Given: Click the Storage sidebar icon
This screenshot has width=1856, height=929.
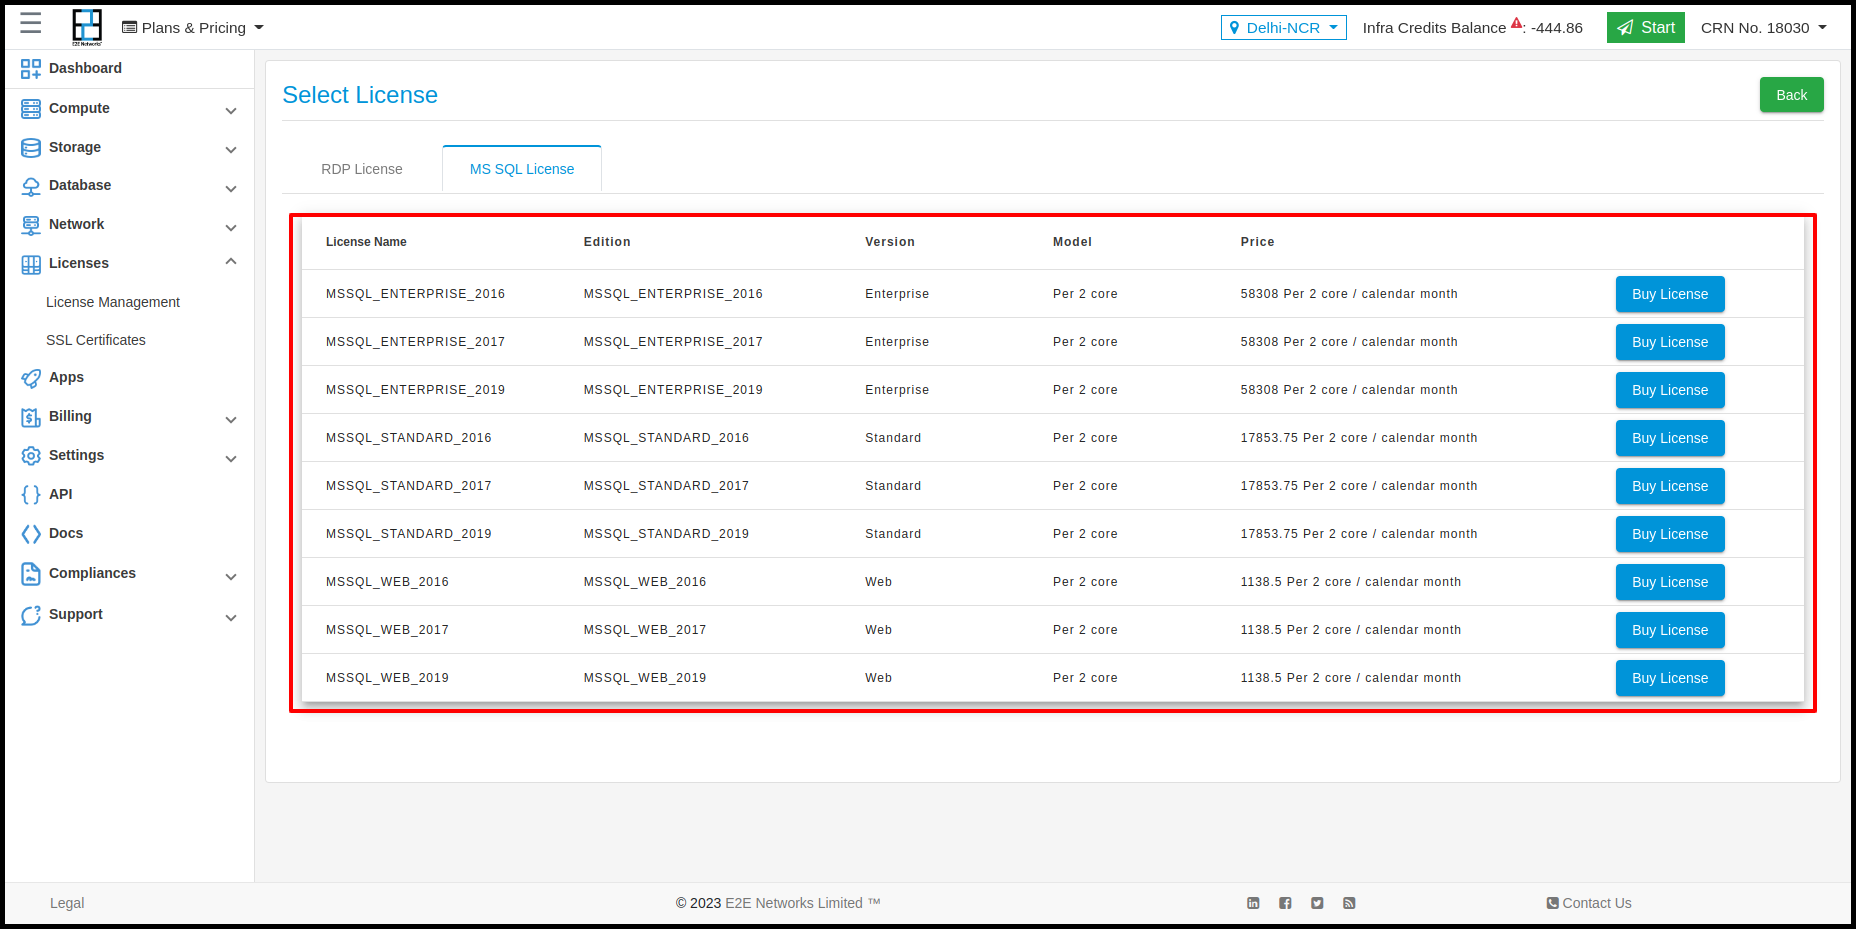Looking at the screenshot, I should (x=31, y=148).
